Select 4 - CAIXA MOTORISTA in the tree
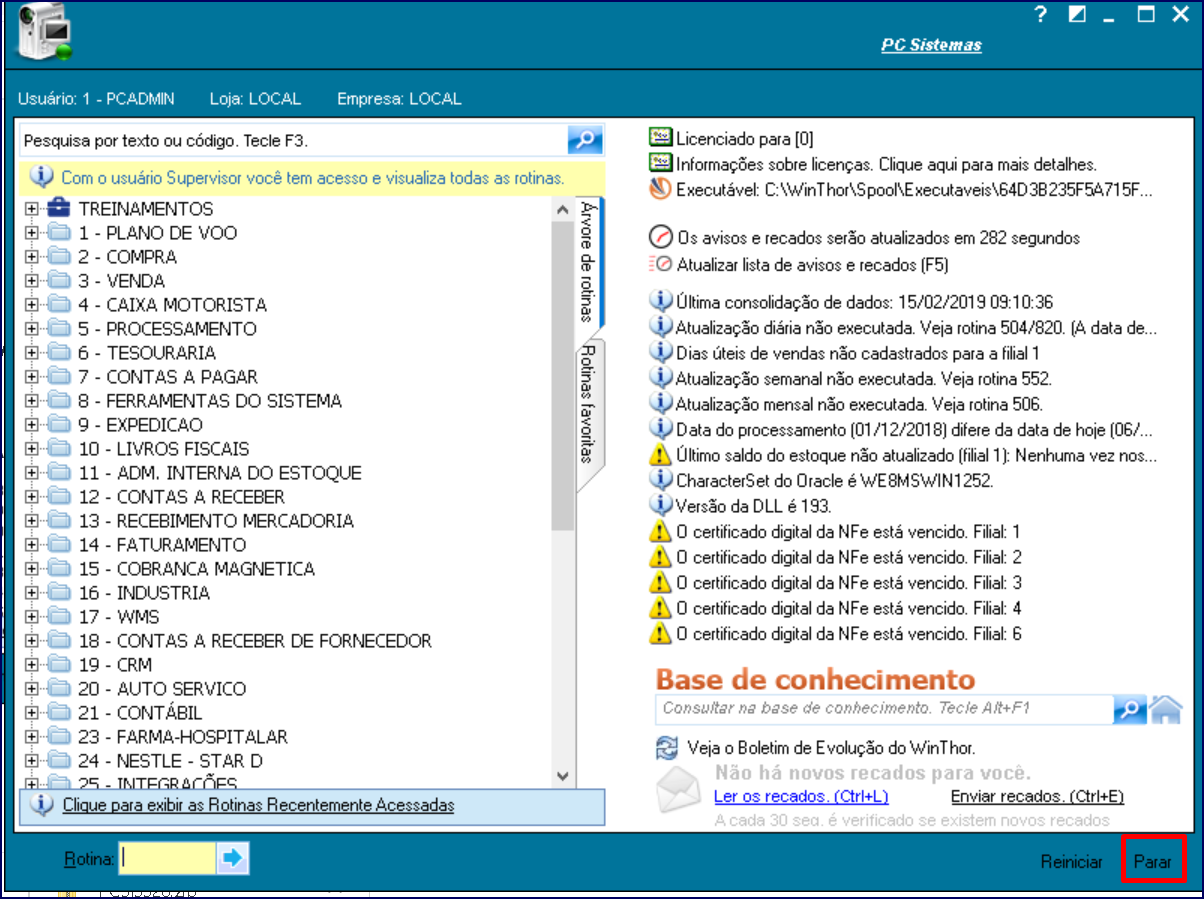Image resolution: width=1204 pixels, height=899 pixels. 173,305
